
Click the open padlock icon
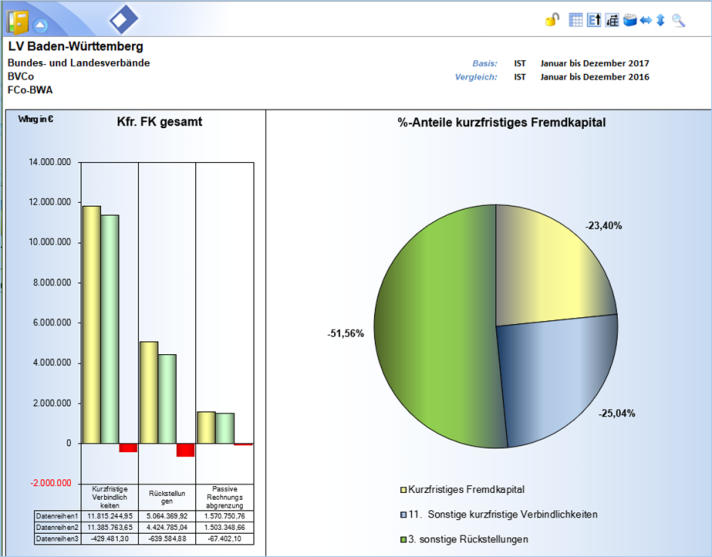pos(551,20)
